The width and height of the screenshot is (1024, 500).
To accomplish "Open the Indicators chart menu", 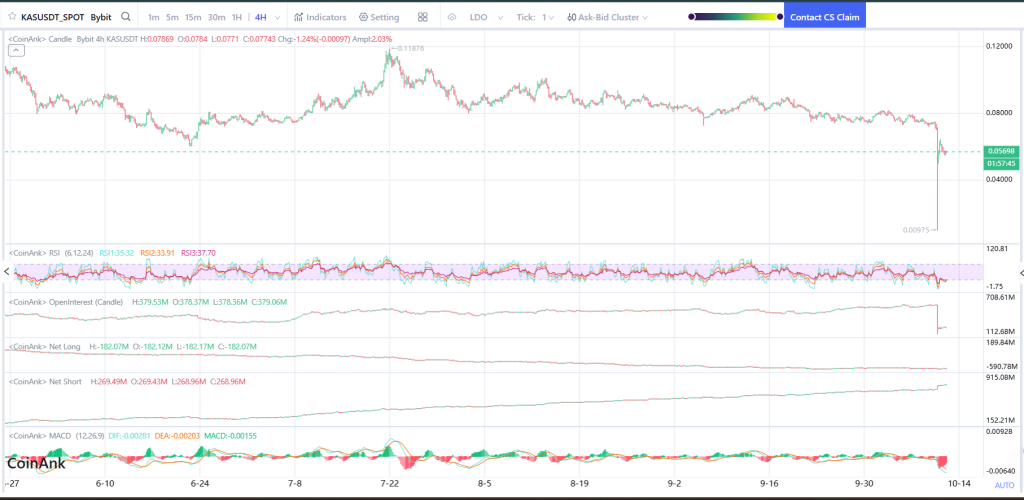I will coord(320,17).
